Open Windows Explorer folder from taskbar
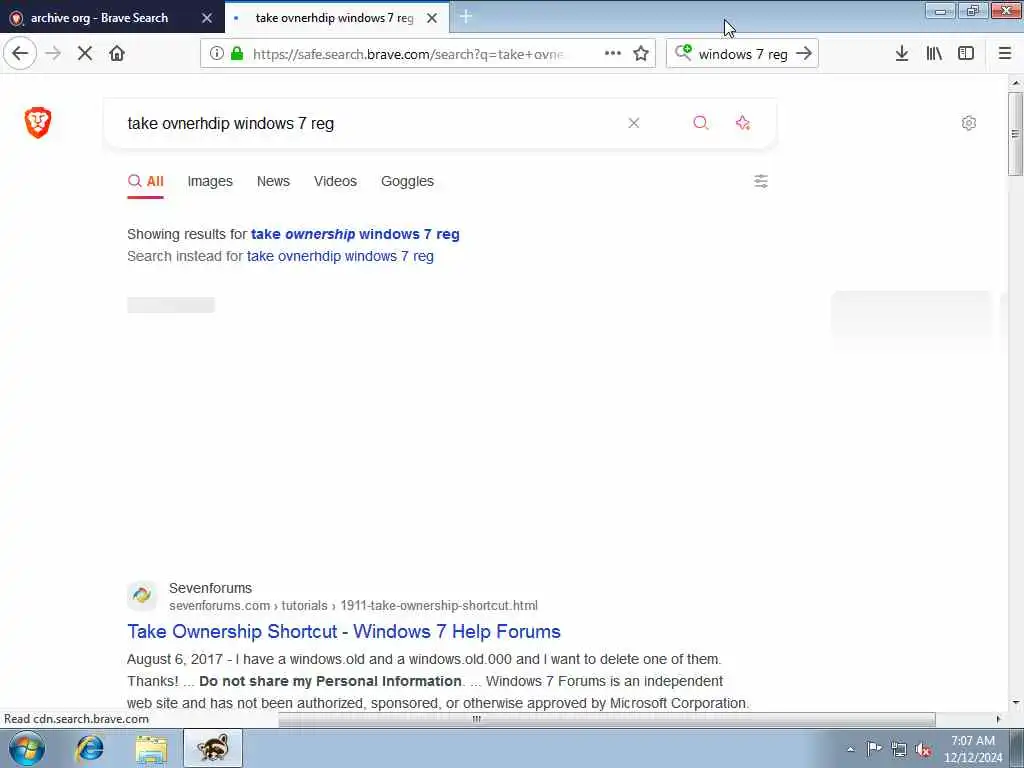 tap(152, 749)
